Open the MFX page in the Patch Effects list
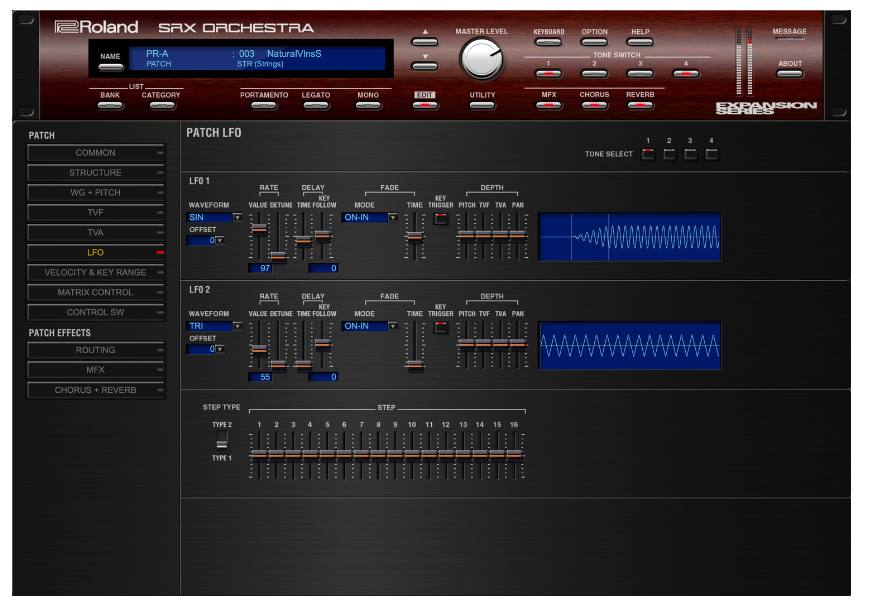This screenshot has height=609, width=870. pyautogui.click(x=95, y=370)
